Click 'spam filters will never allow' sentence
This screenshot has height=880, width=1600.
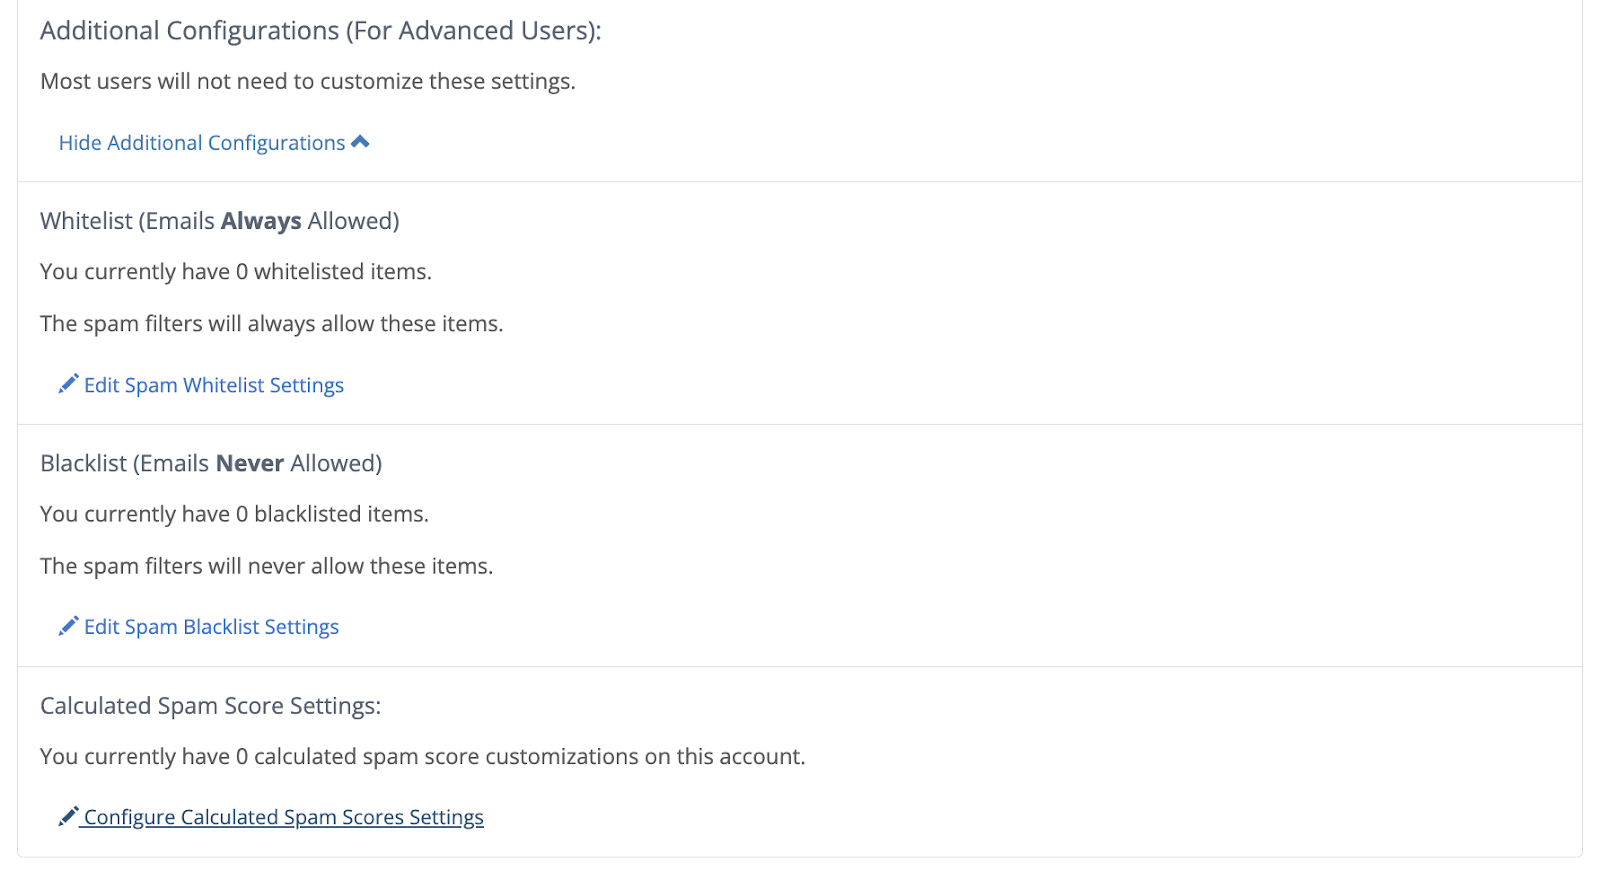266,566
